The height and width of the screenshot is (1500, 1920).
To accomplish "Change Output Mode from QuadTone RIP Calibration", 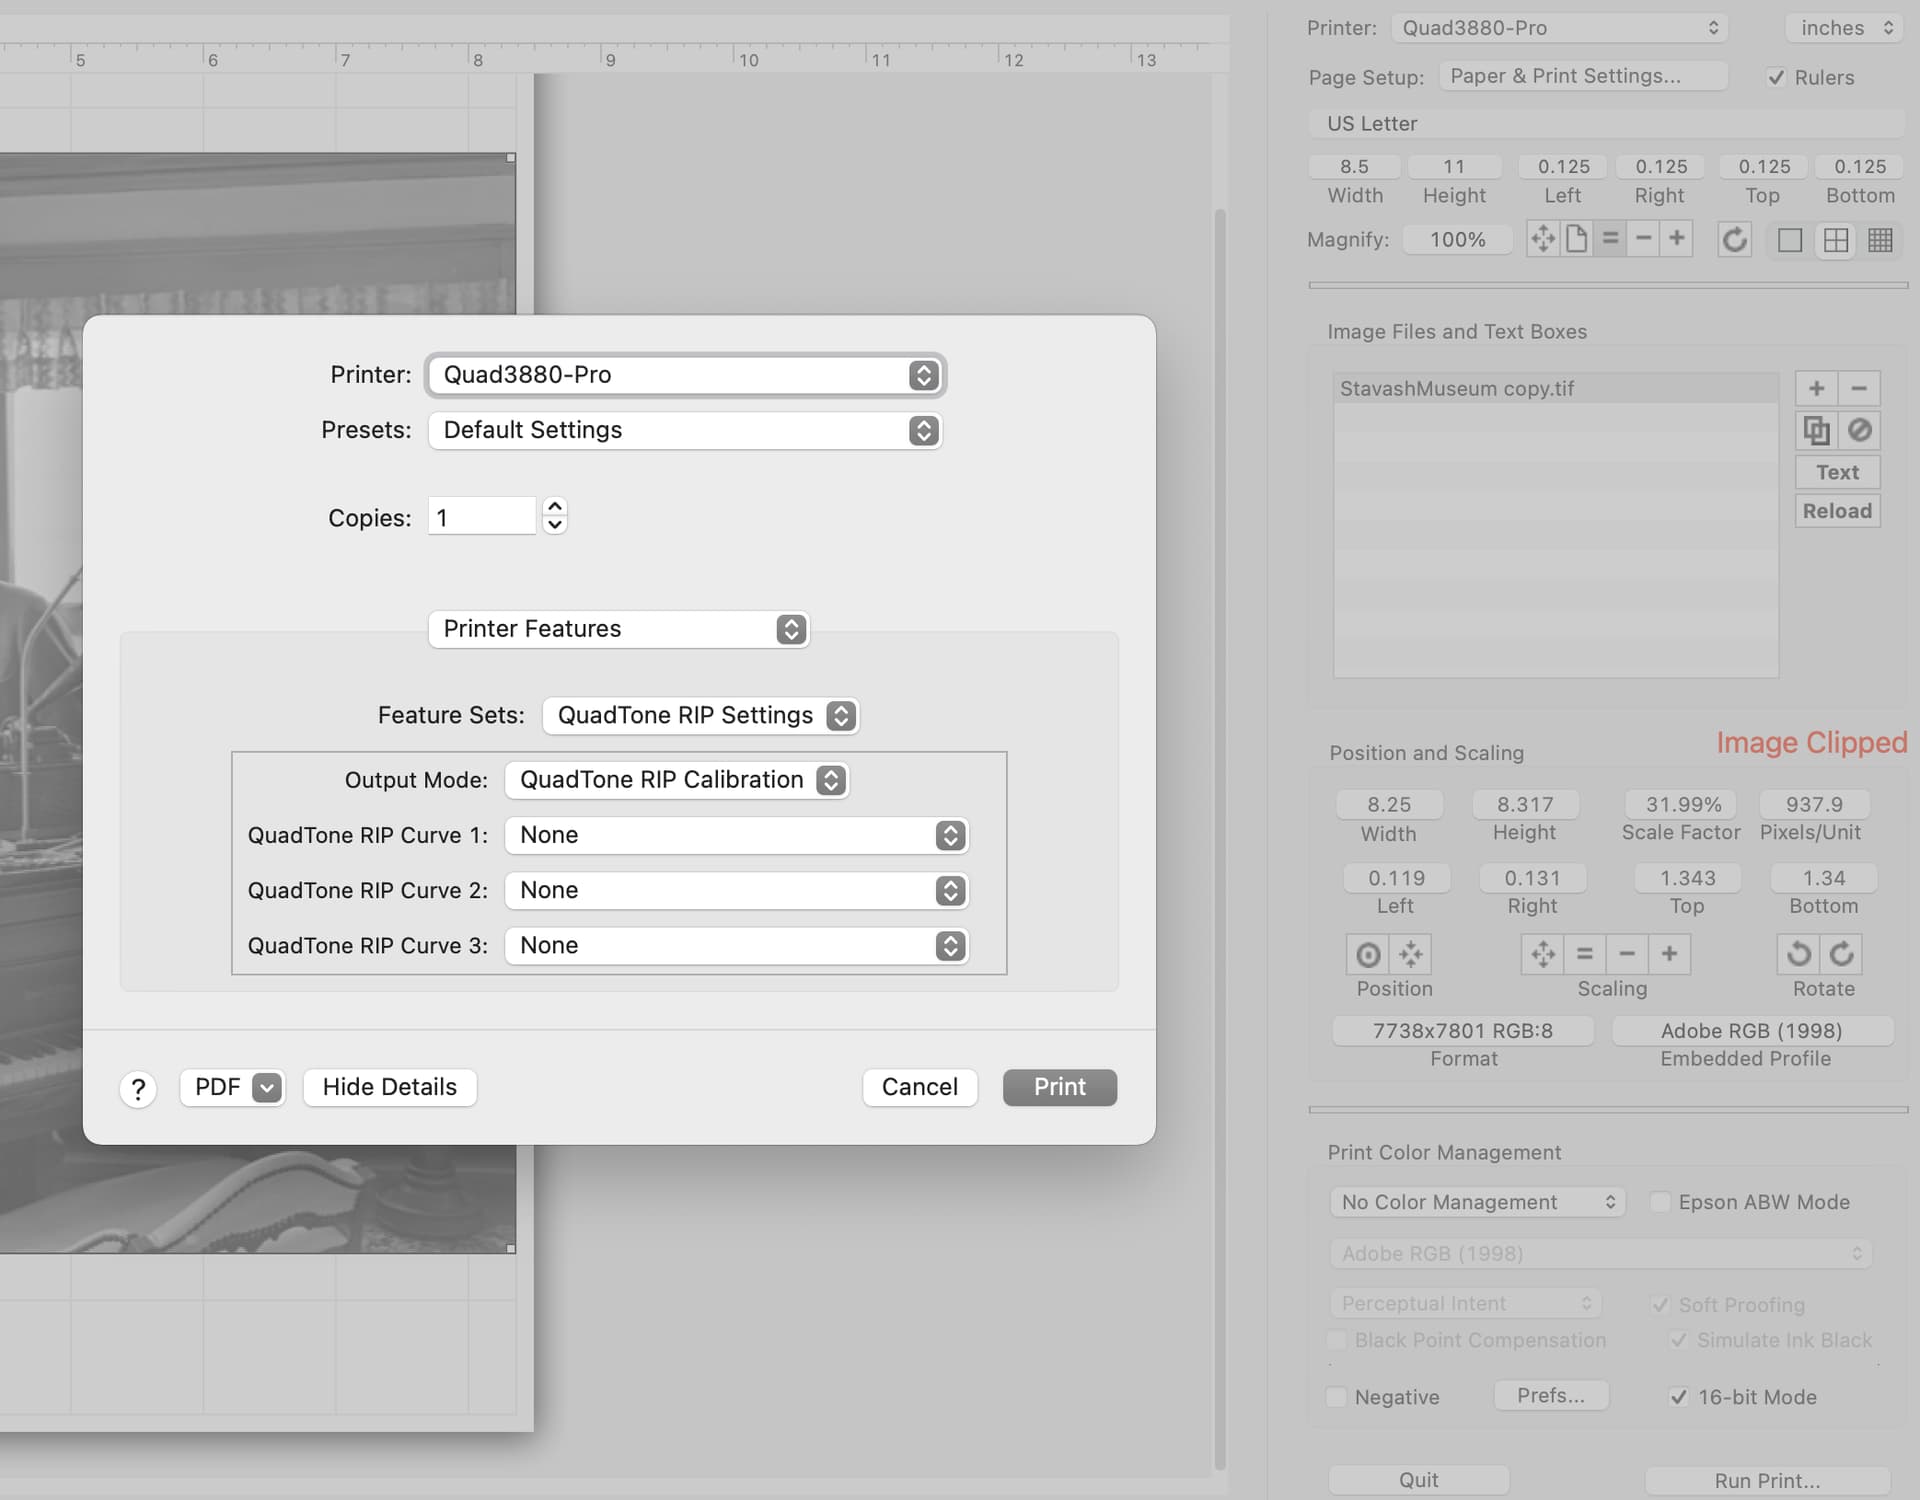I will [676, 780].
